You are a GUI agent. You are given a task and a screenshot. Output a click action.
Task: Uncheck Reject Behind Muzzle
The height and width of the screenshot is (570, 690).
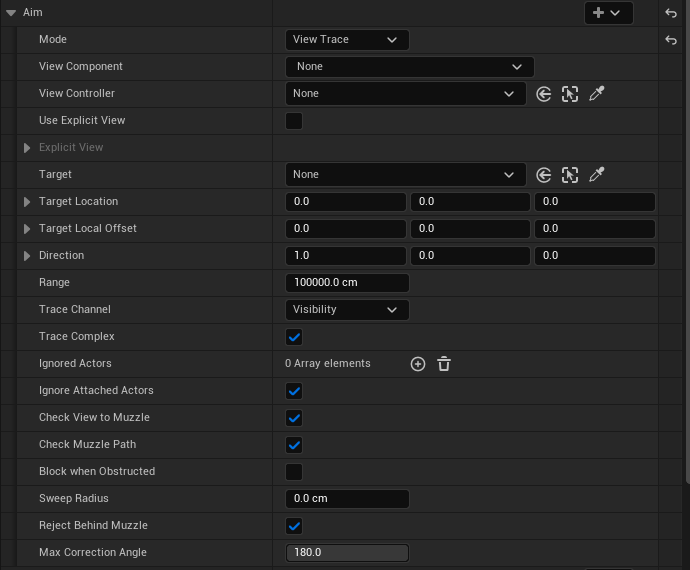(x=294, y=526)
